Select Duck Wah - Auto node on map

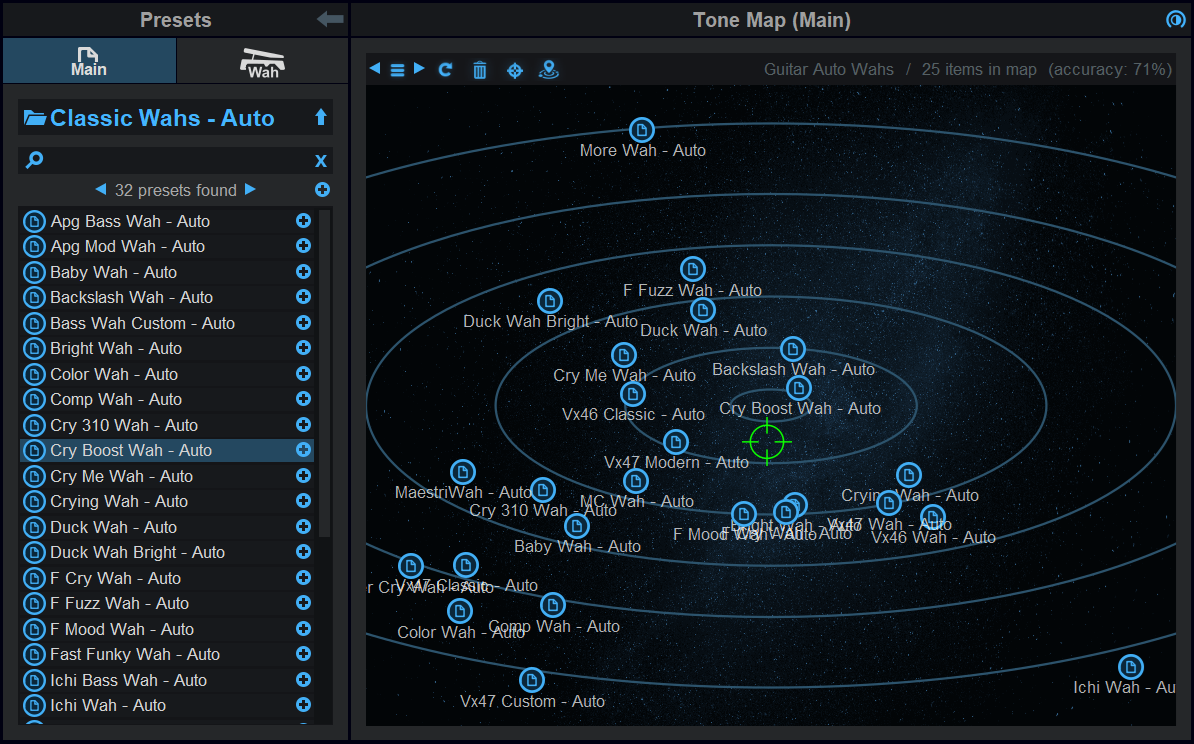(702, 310)
